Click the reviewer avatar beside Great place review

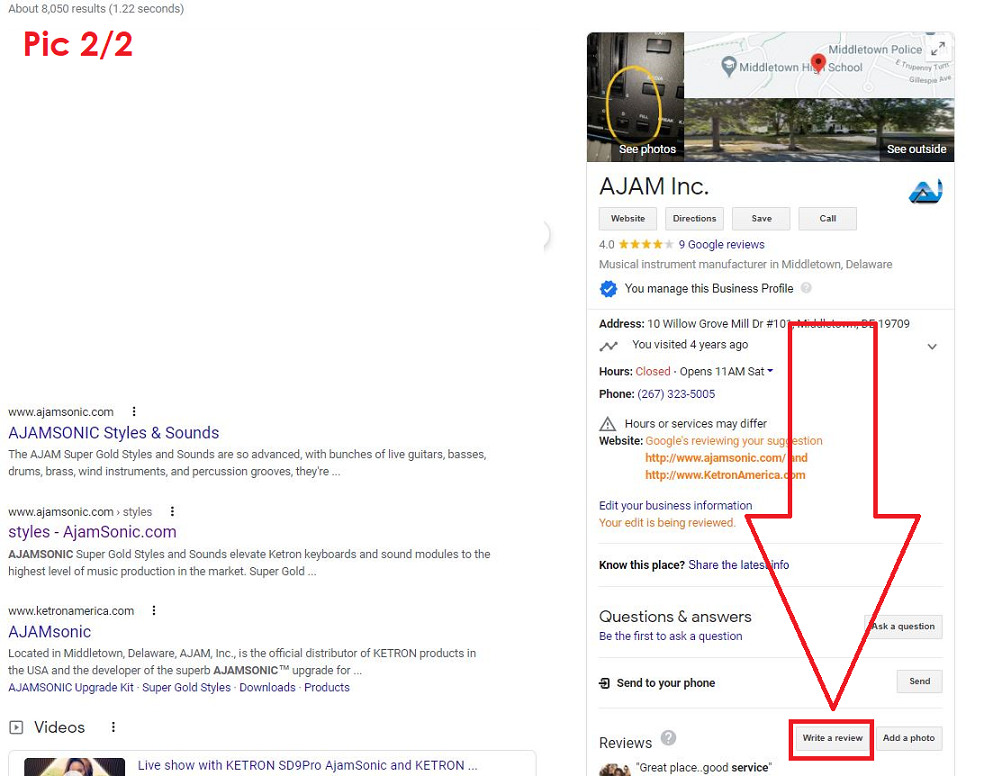(x=614, y=770)
